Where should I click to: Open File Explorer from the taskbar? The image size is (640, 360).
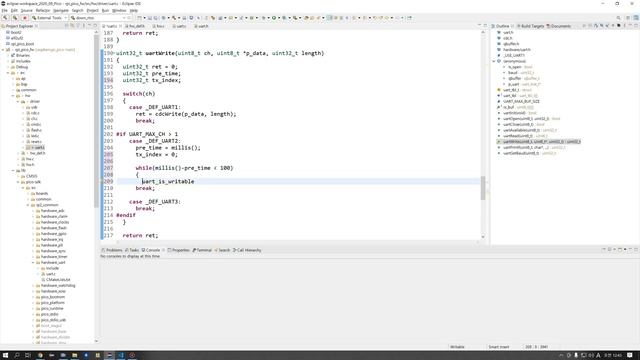pyautogui.click(x=75, y=356)
